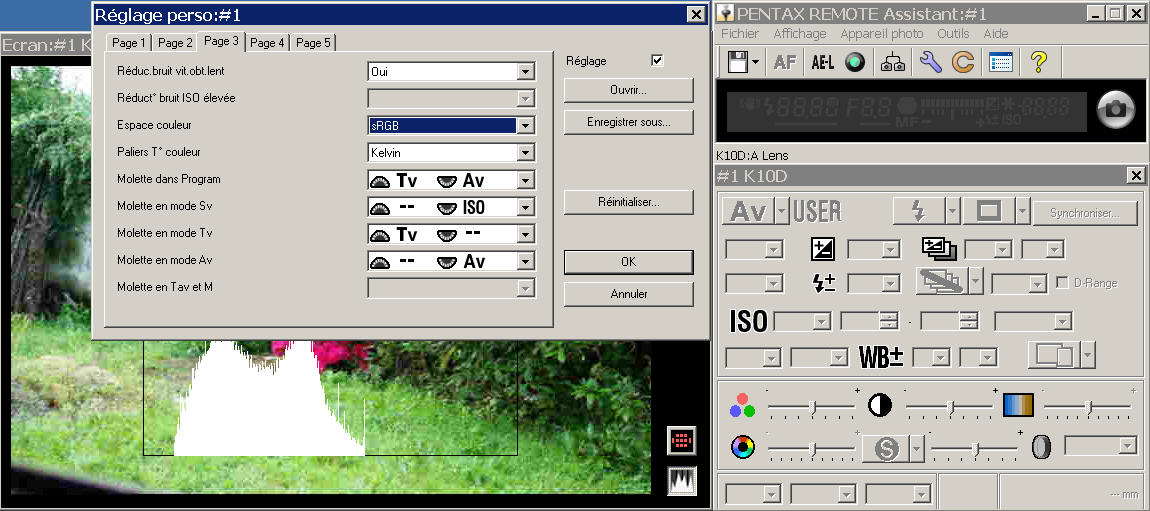This screenshot has width=1150, height=511.
Task: Open help via yellow question mark icon
Action: 1038,62
